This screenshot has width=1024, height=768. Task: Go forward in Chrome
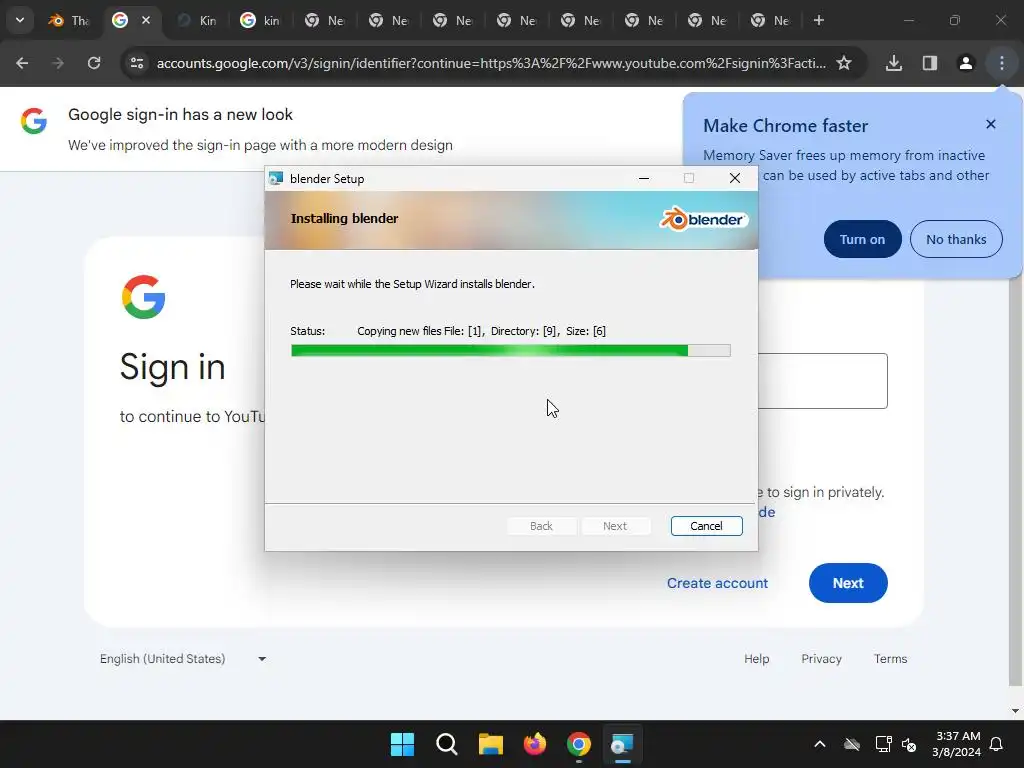click(58, 63)
